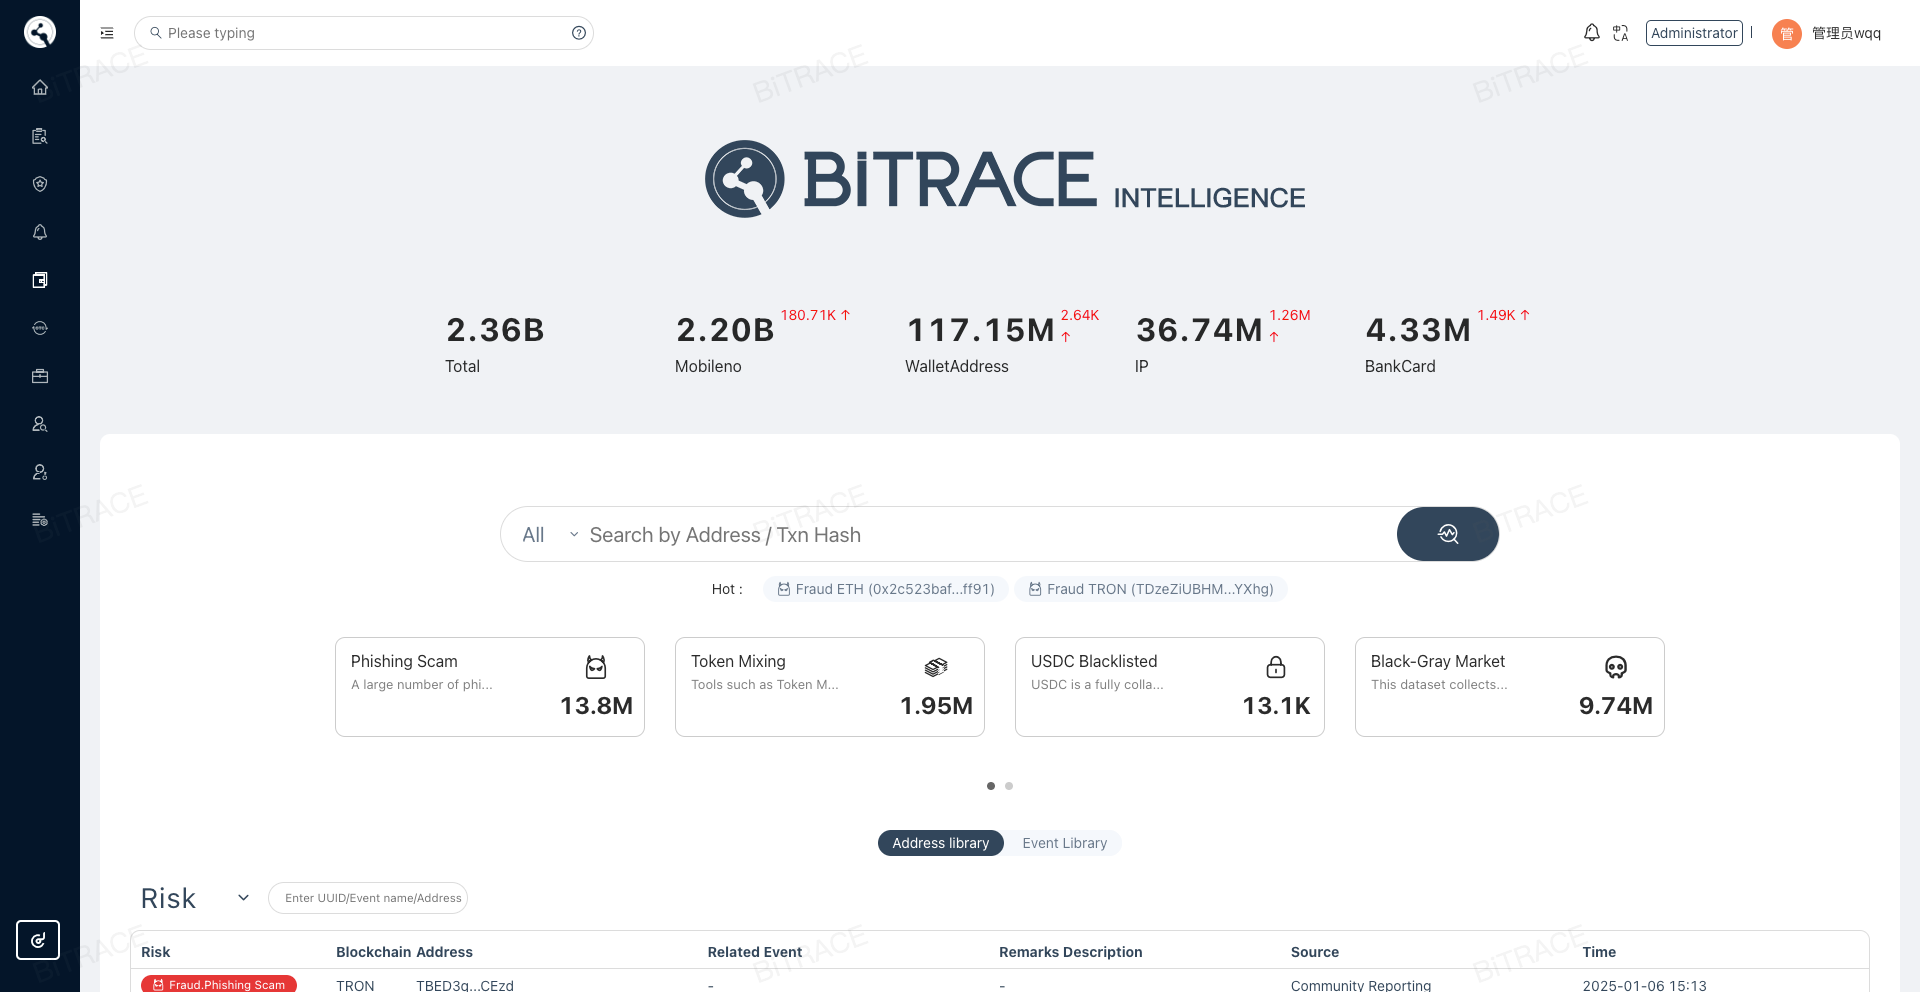Focus the top Please typing search field
This screenshot has height=992, width=1920.
click(364, 33)
